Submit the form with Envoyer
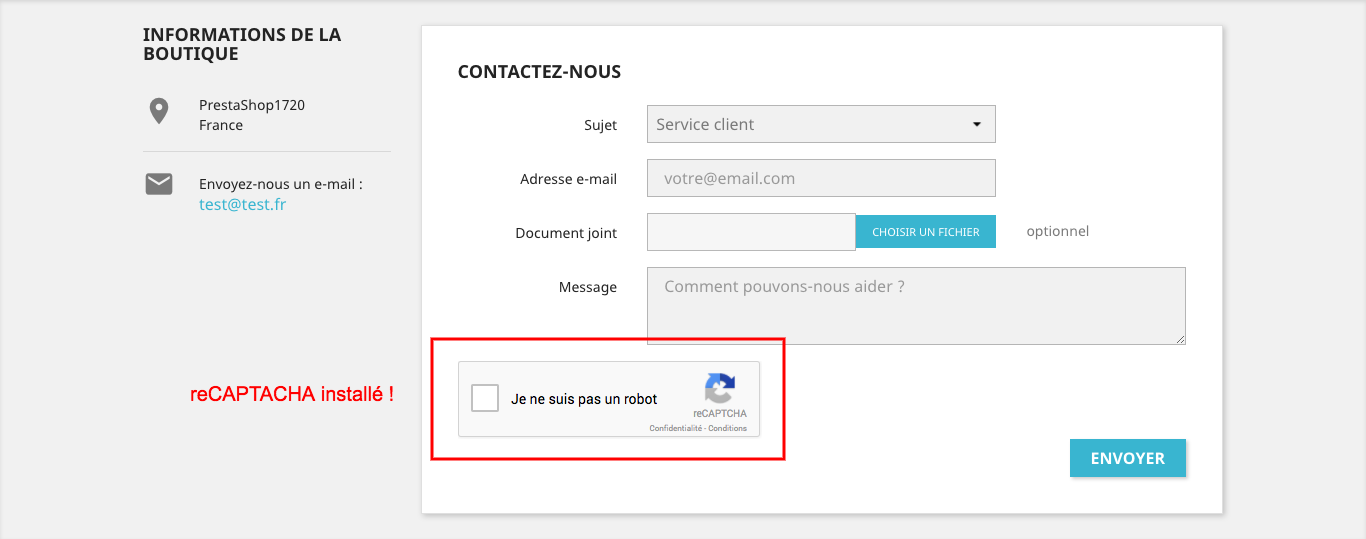The width and height of the screenshot is (1366, 539). pos(1127,458)
